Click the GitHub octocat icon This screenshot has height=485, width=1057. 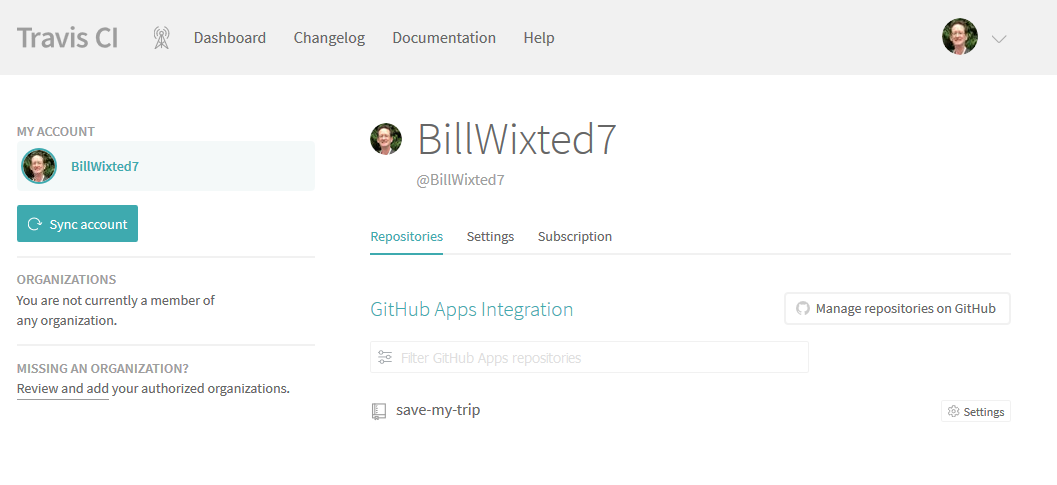(x=802, y=309)
